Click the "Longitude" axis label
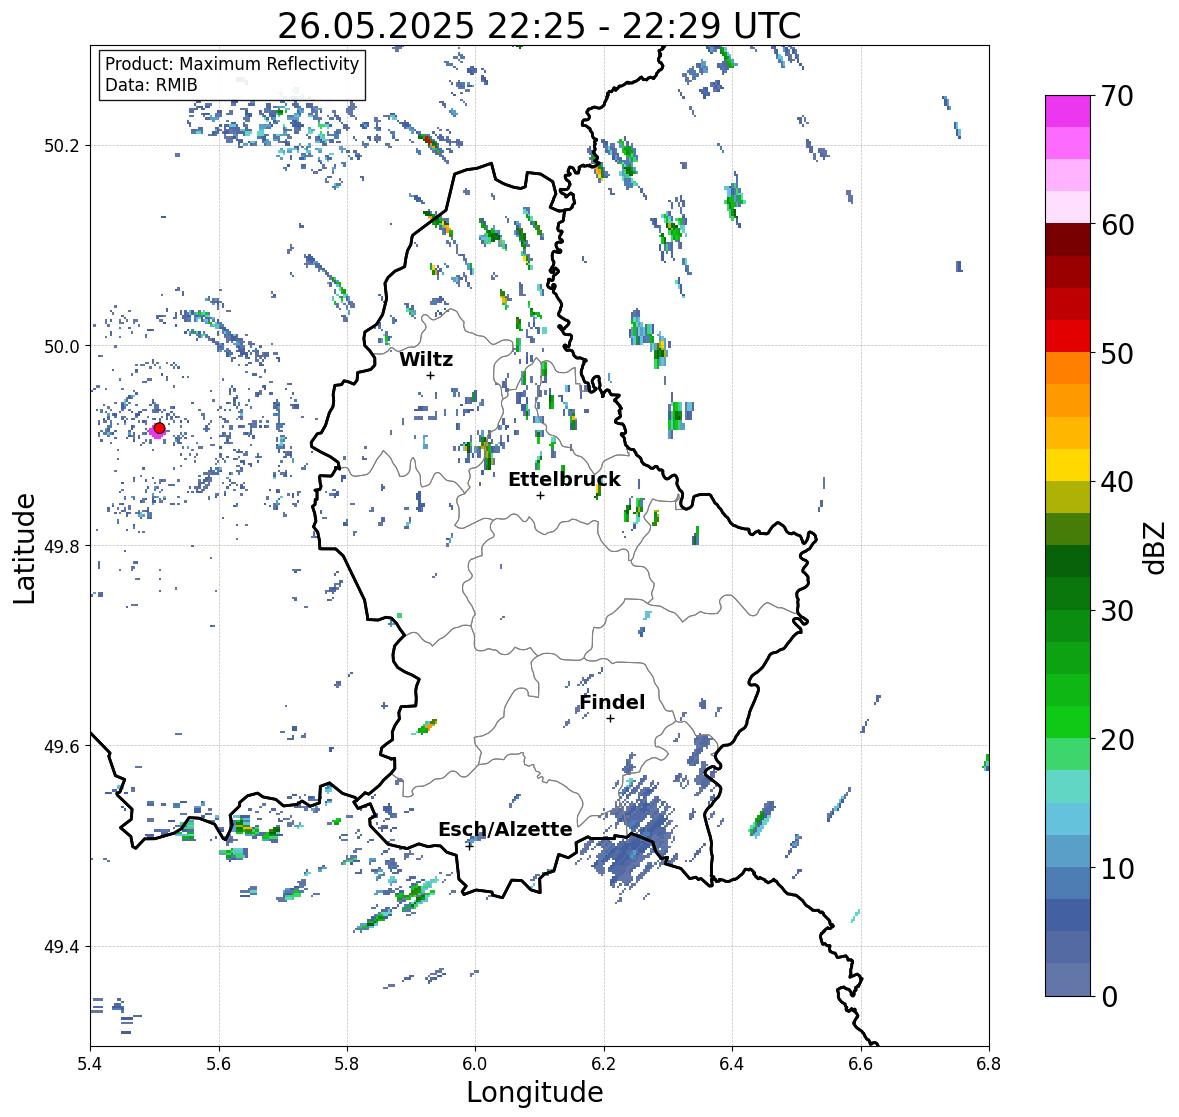 pos(535,1092)
